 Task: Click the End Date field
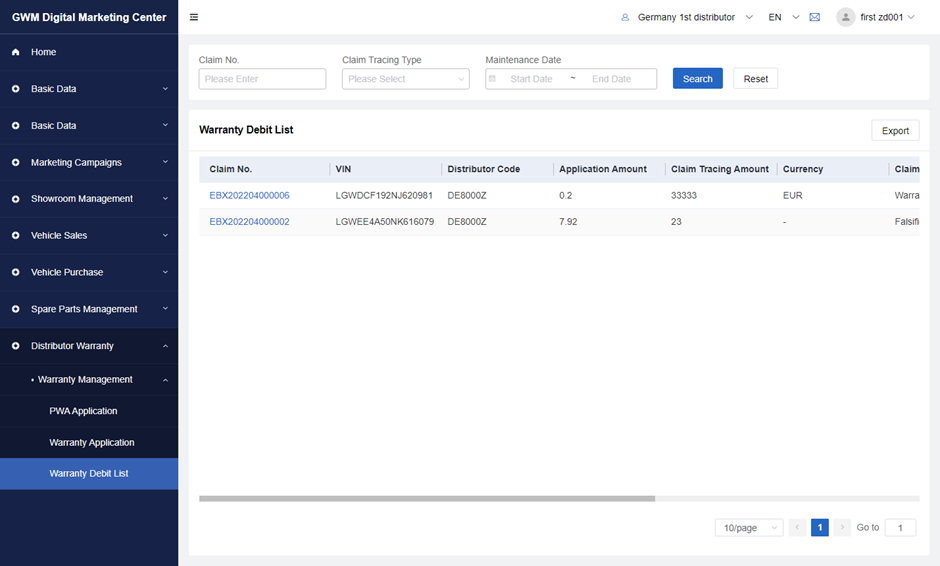pyautogui.click(x=611, y=79)
